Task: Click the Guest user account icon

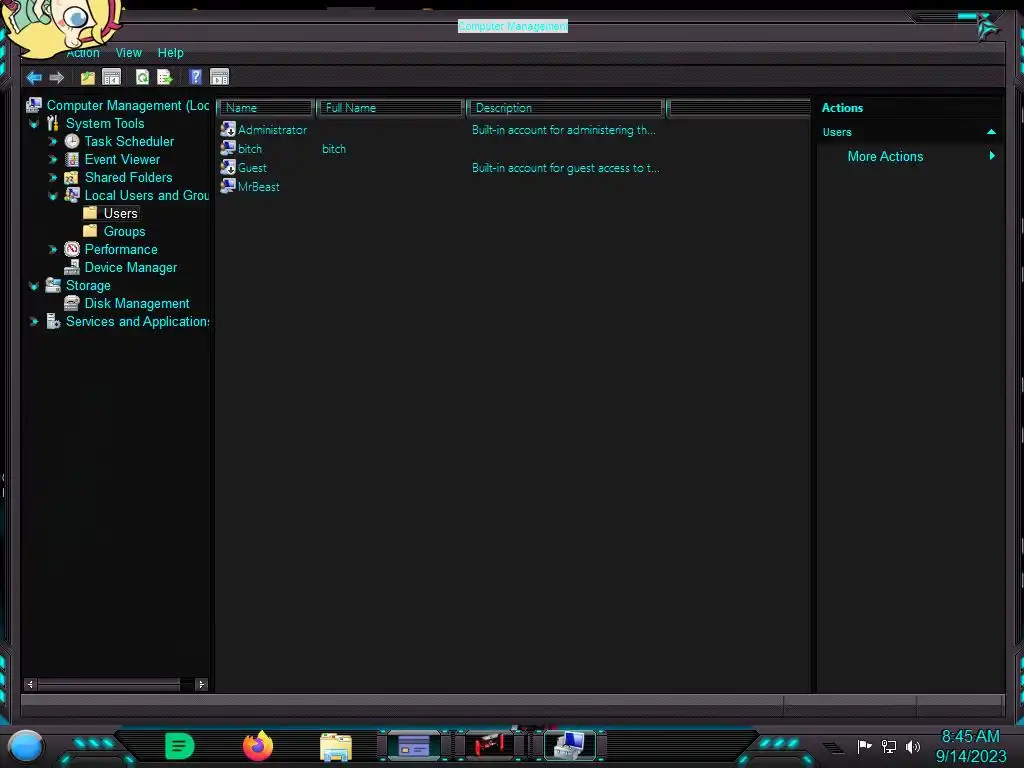Action: pyautogui.click(x=228, y=167)
